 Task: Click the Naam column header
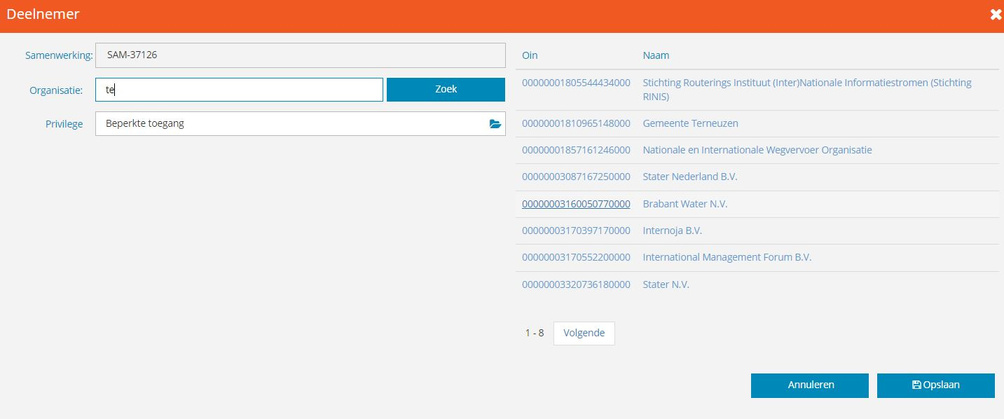coord(656,56)
